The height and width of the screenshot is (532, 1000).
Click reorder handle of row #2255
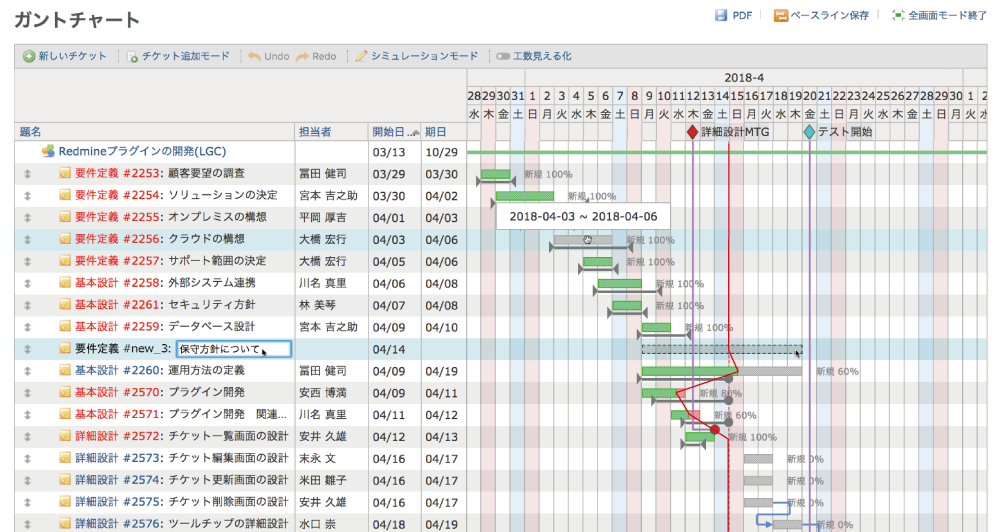tap(27, 218)
